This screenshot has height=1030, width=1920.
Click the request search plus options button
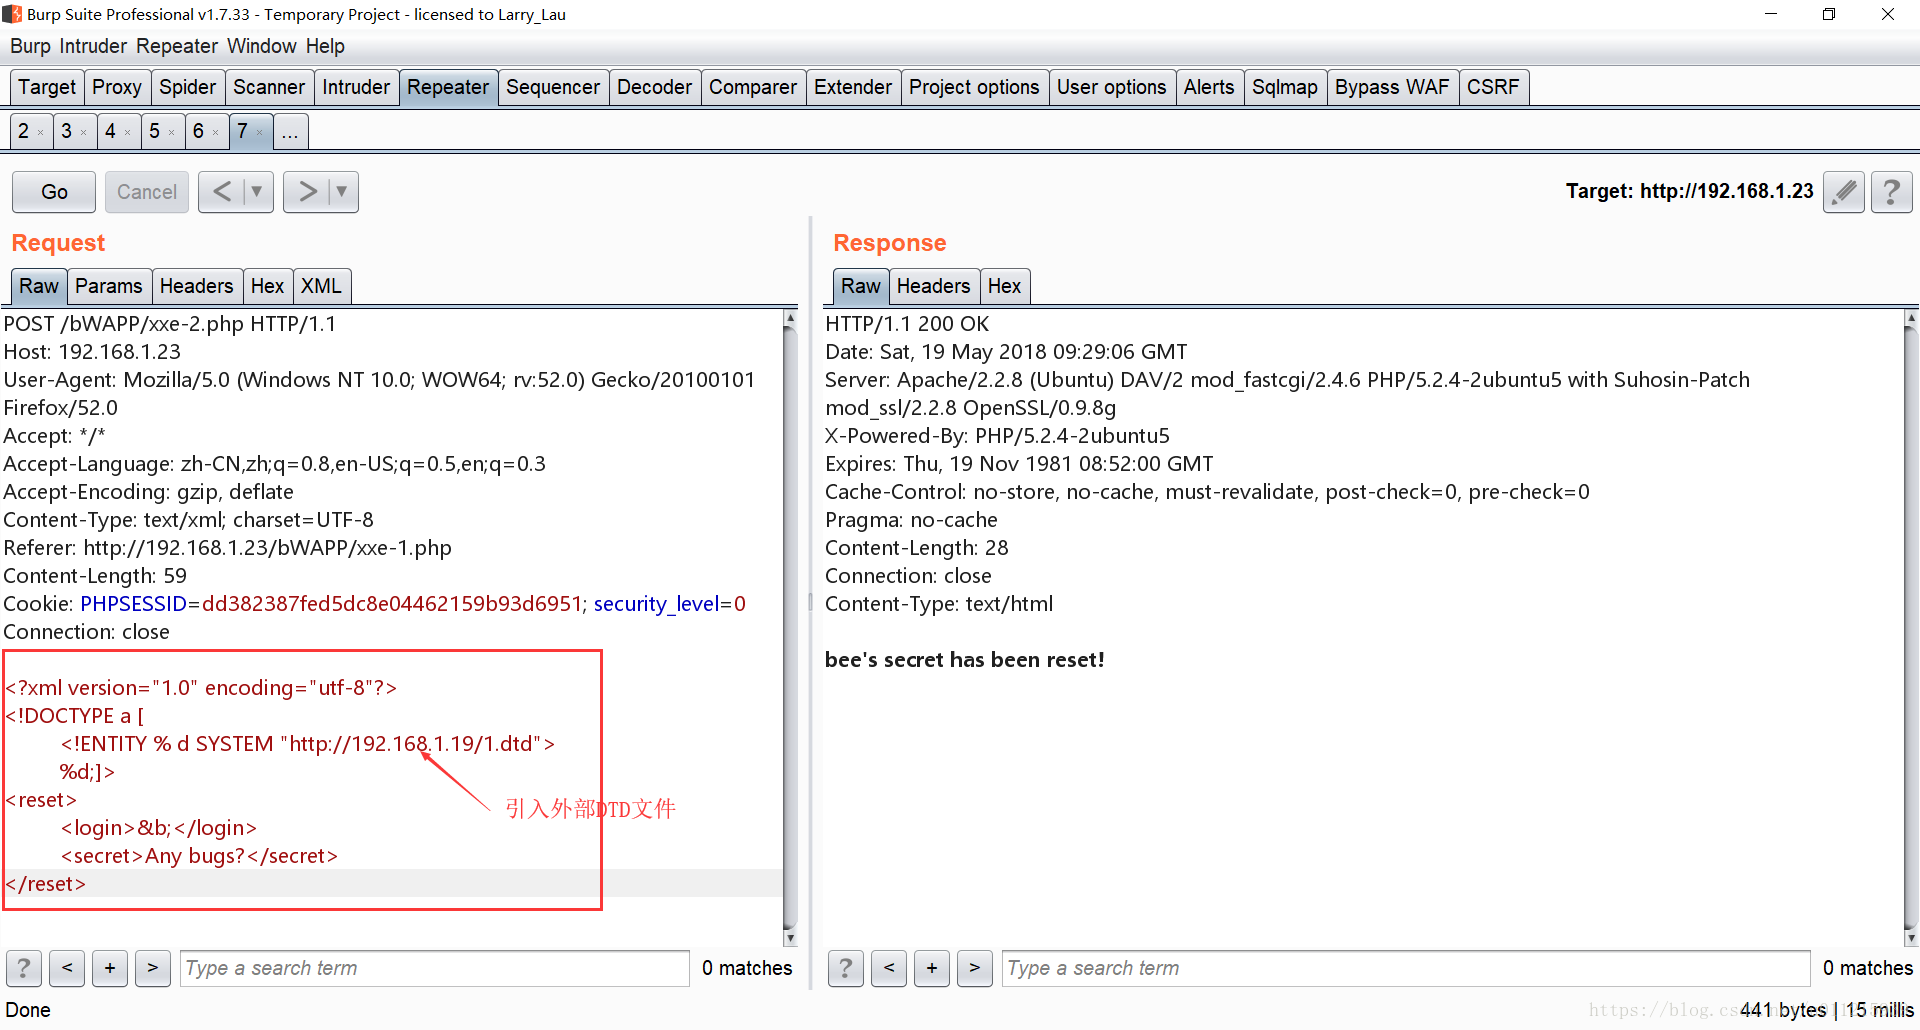pyautogui.click(x=110, y=968)
